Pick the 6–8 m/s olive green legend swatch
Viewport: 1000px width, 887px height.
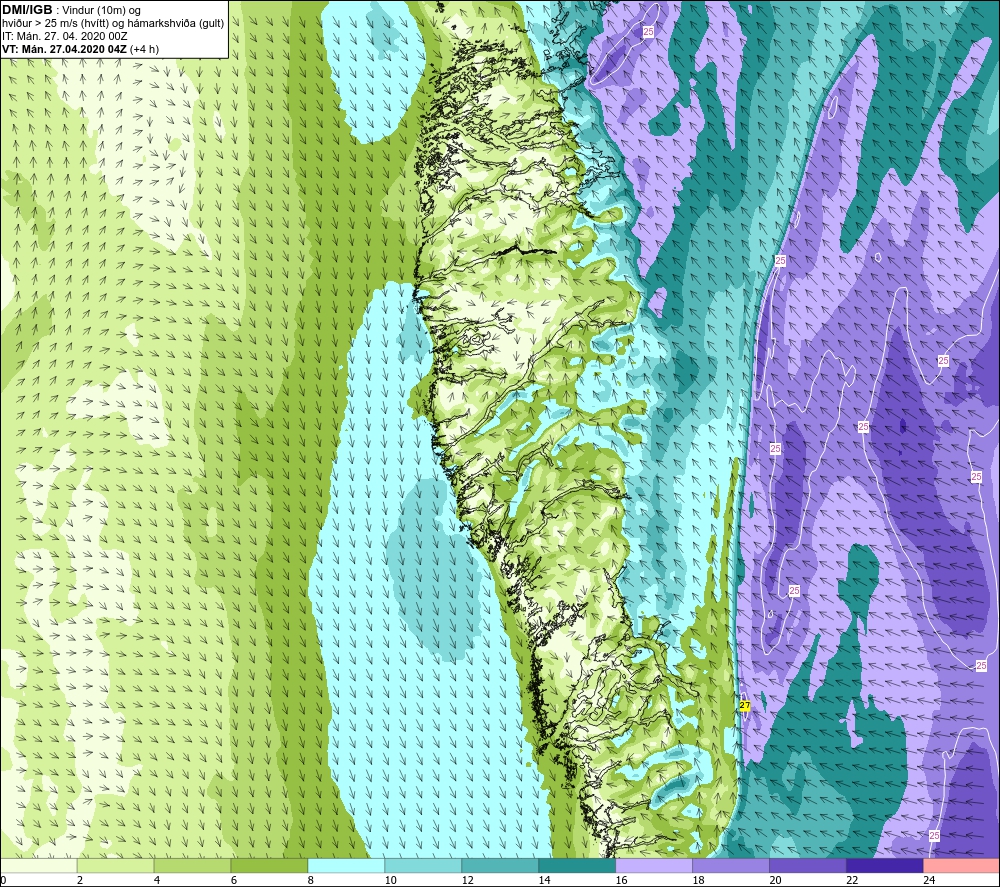tap(269, 866)
